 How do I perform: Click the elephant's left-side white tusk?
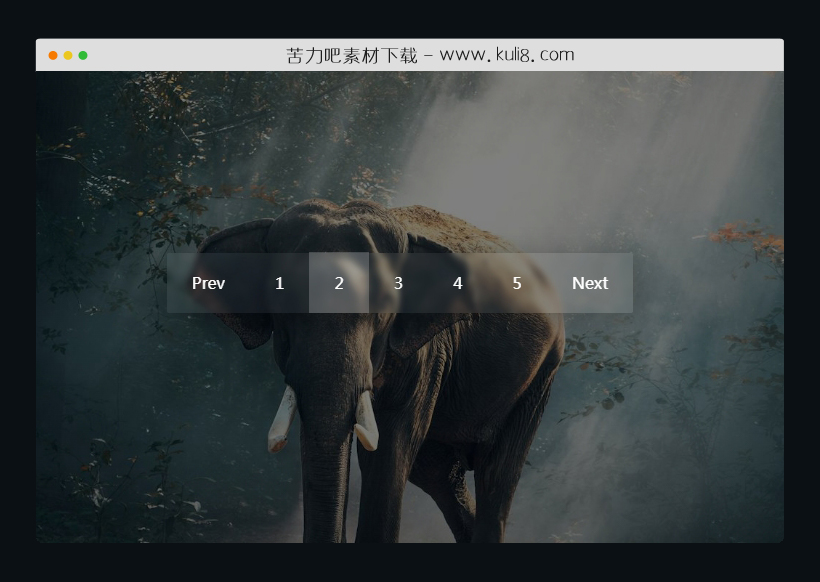click(282, 418)
